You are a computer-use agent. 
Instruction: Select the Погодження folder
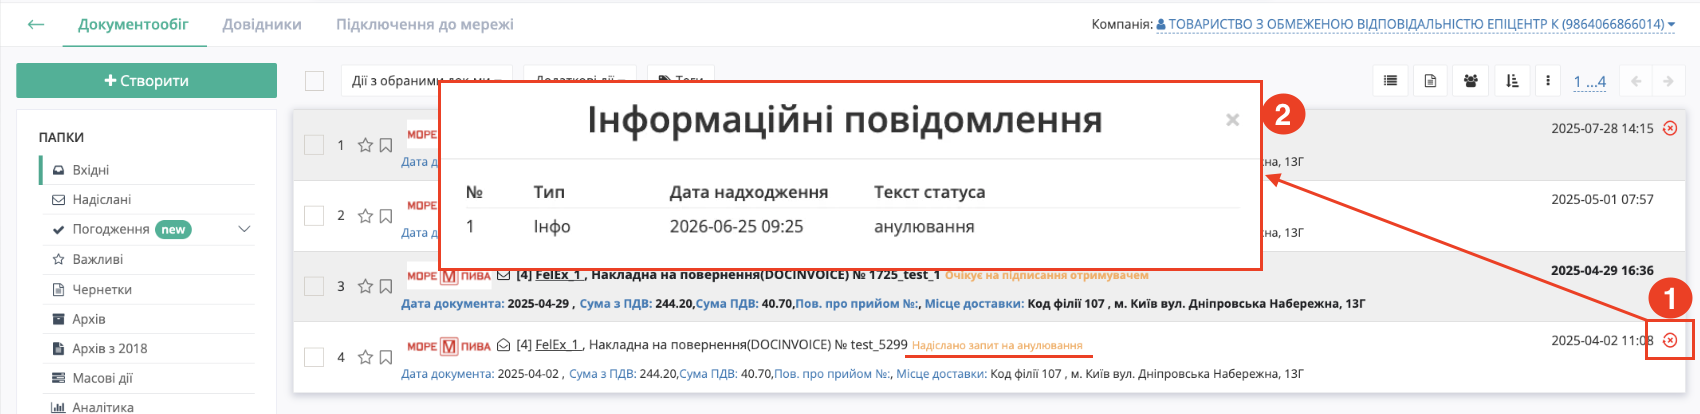pyautogui.click(x=110, y=229)
